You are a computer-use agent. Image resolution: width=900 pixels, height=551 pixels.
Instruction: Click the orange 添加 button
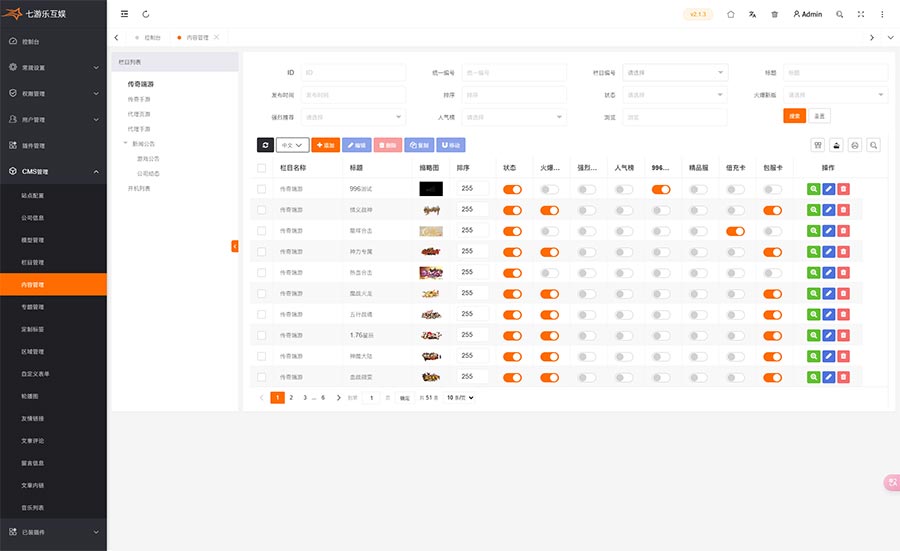point(325,145)
